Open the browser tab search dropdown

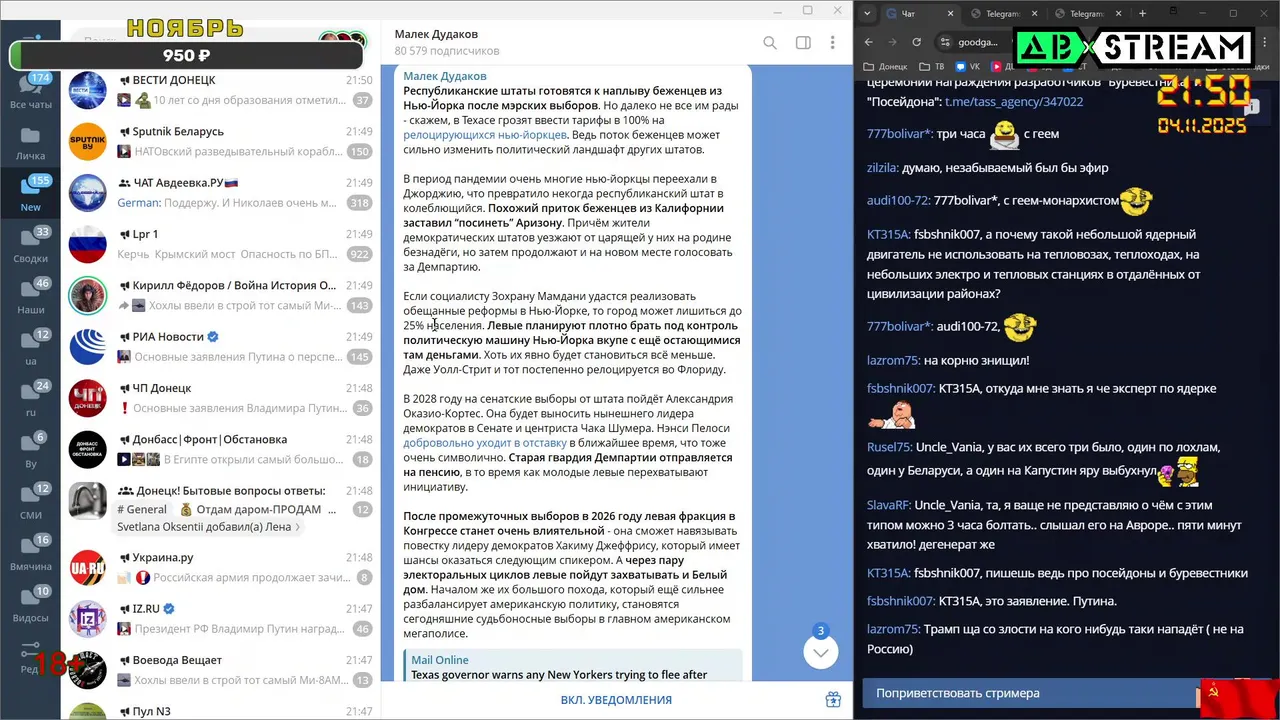point(867,13)
